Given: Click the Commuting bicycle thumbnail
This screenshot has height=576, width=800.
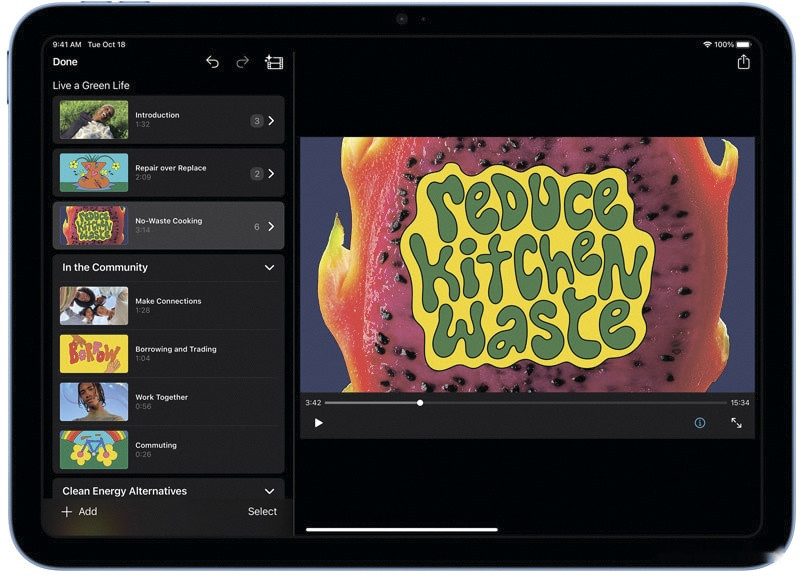Looking at the screenshot, I should click(x=94, y=450).
